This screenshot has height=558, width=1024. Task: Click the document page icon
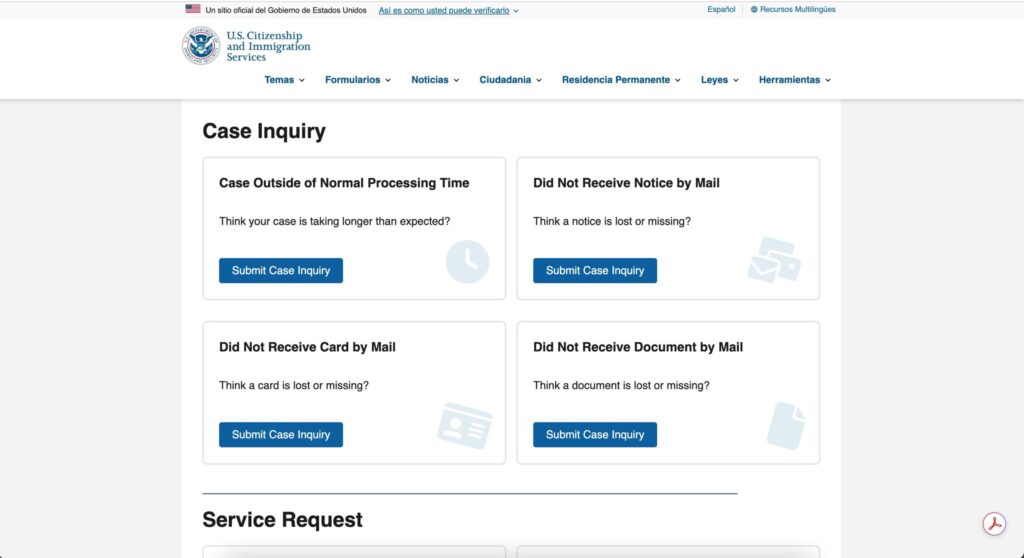[x=785, y=424]
